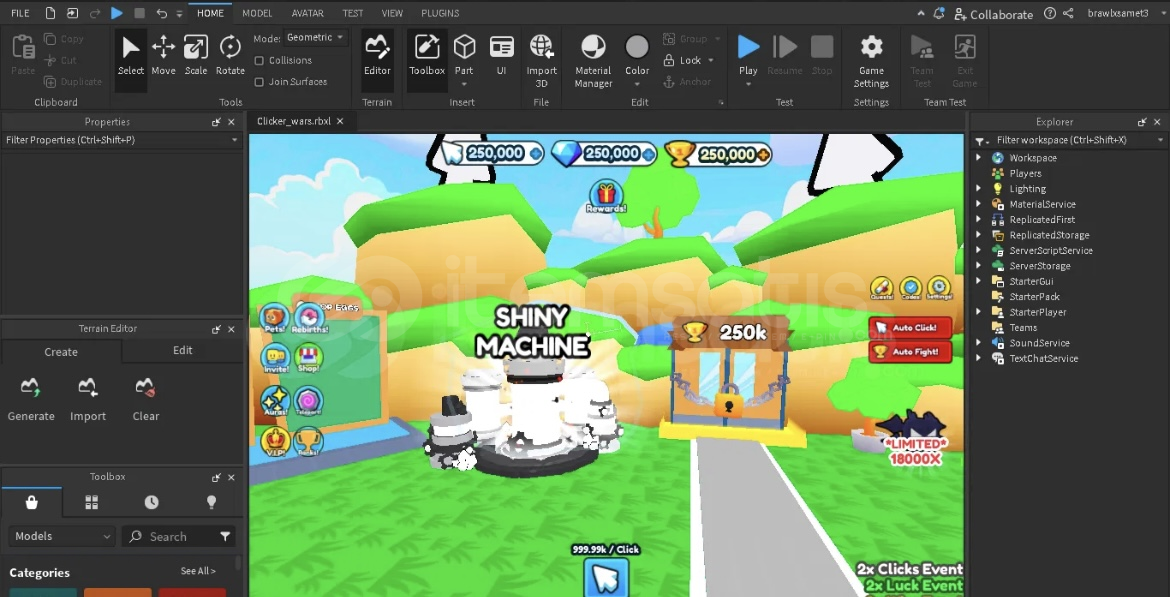Screen dimensions: 1170x597
Task: Click the Auto Fight! game button
Action: pos(910,351)
